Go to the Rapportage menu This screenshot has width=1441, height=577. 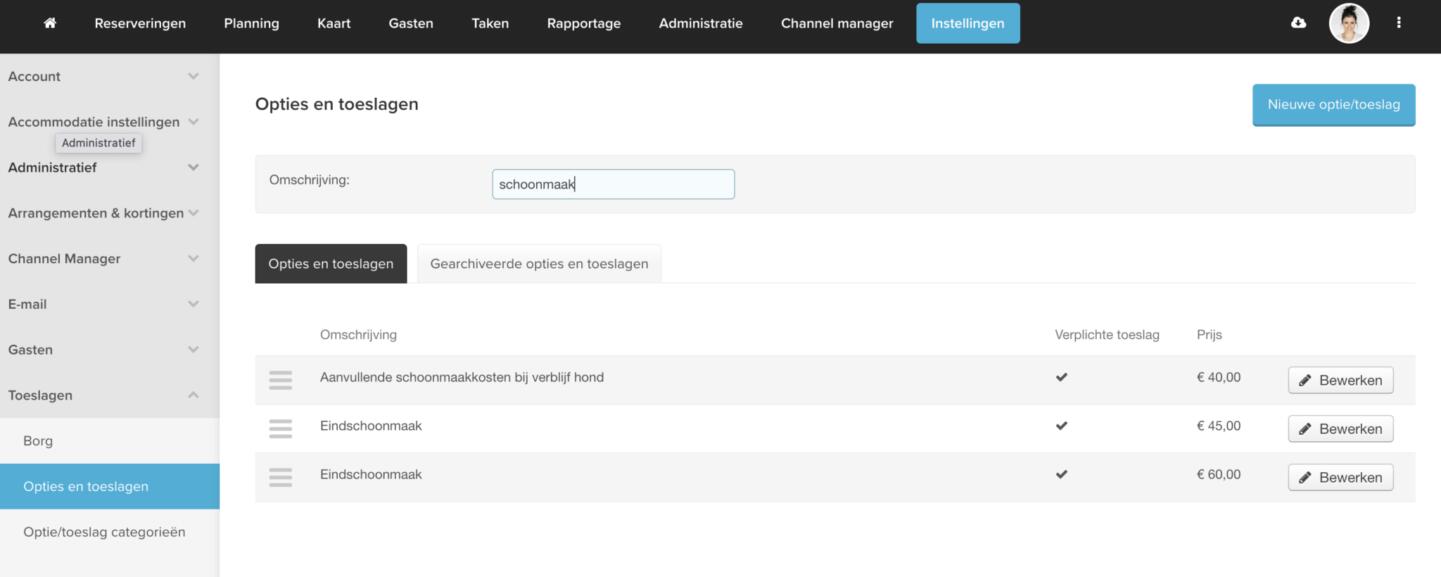pos(583,23)
